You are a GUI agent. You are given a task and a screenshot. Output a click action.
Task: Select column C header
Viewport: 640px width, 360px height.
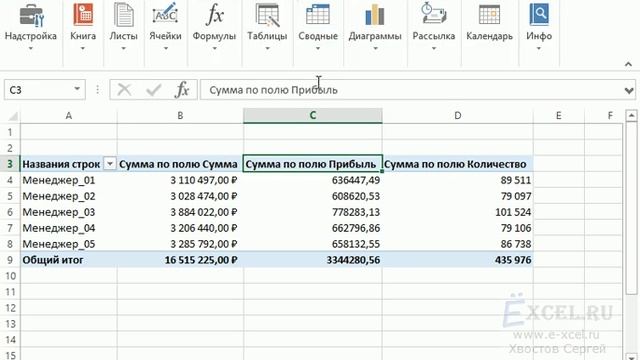click(313, 116)
